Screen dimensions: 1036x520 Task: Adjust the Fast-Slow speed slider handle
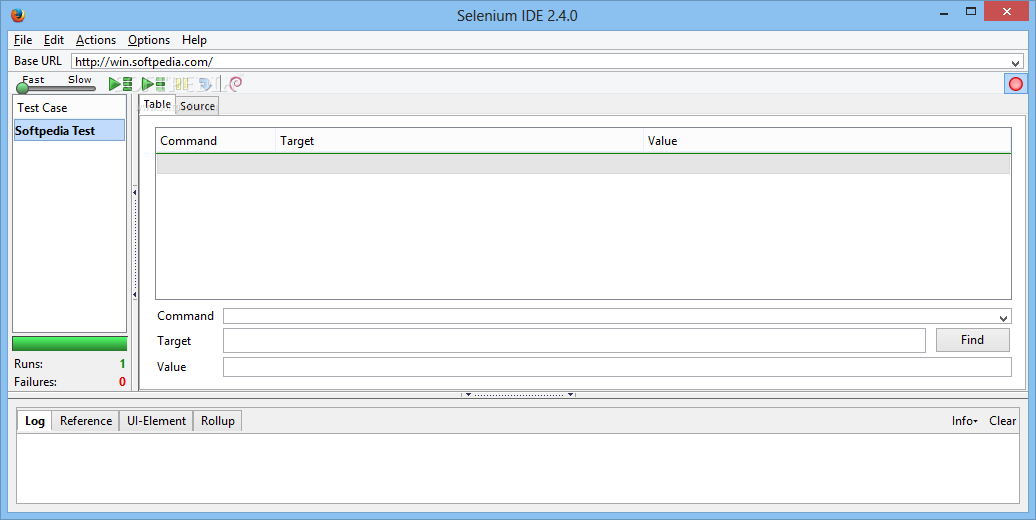[22, 88]
